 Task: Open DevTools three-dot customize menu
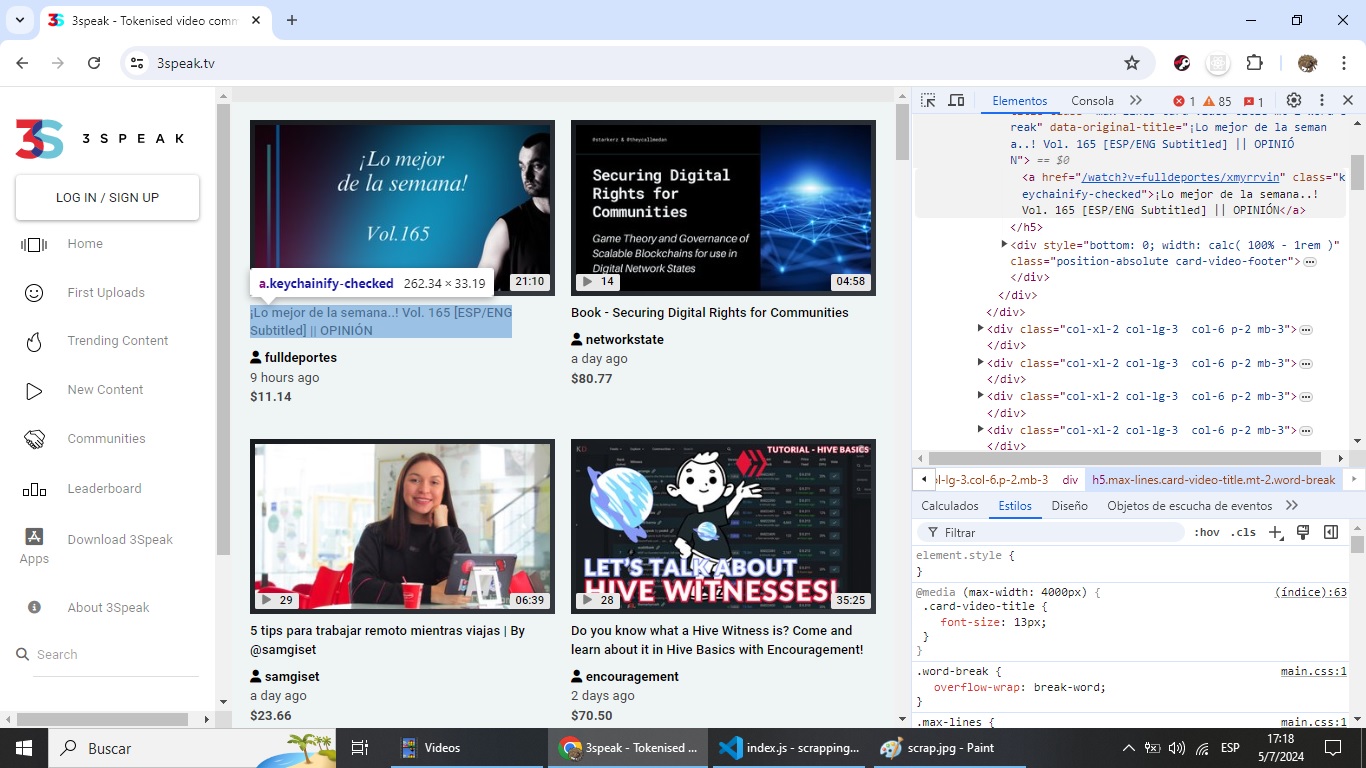tap(1322, 101)
